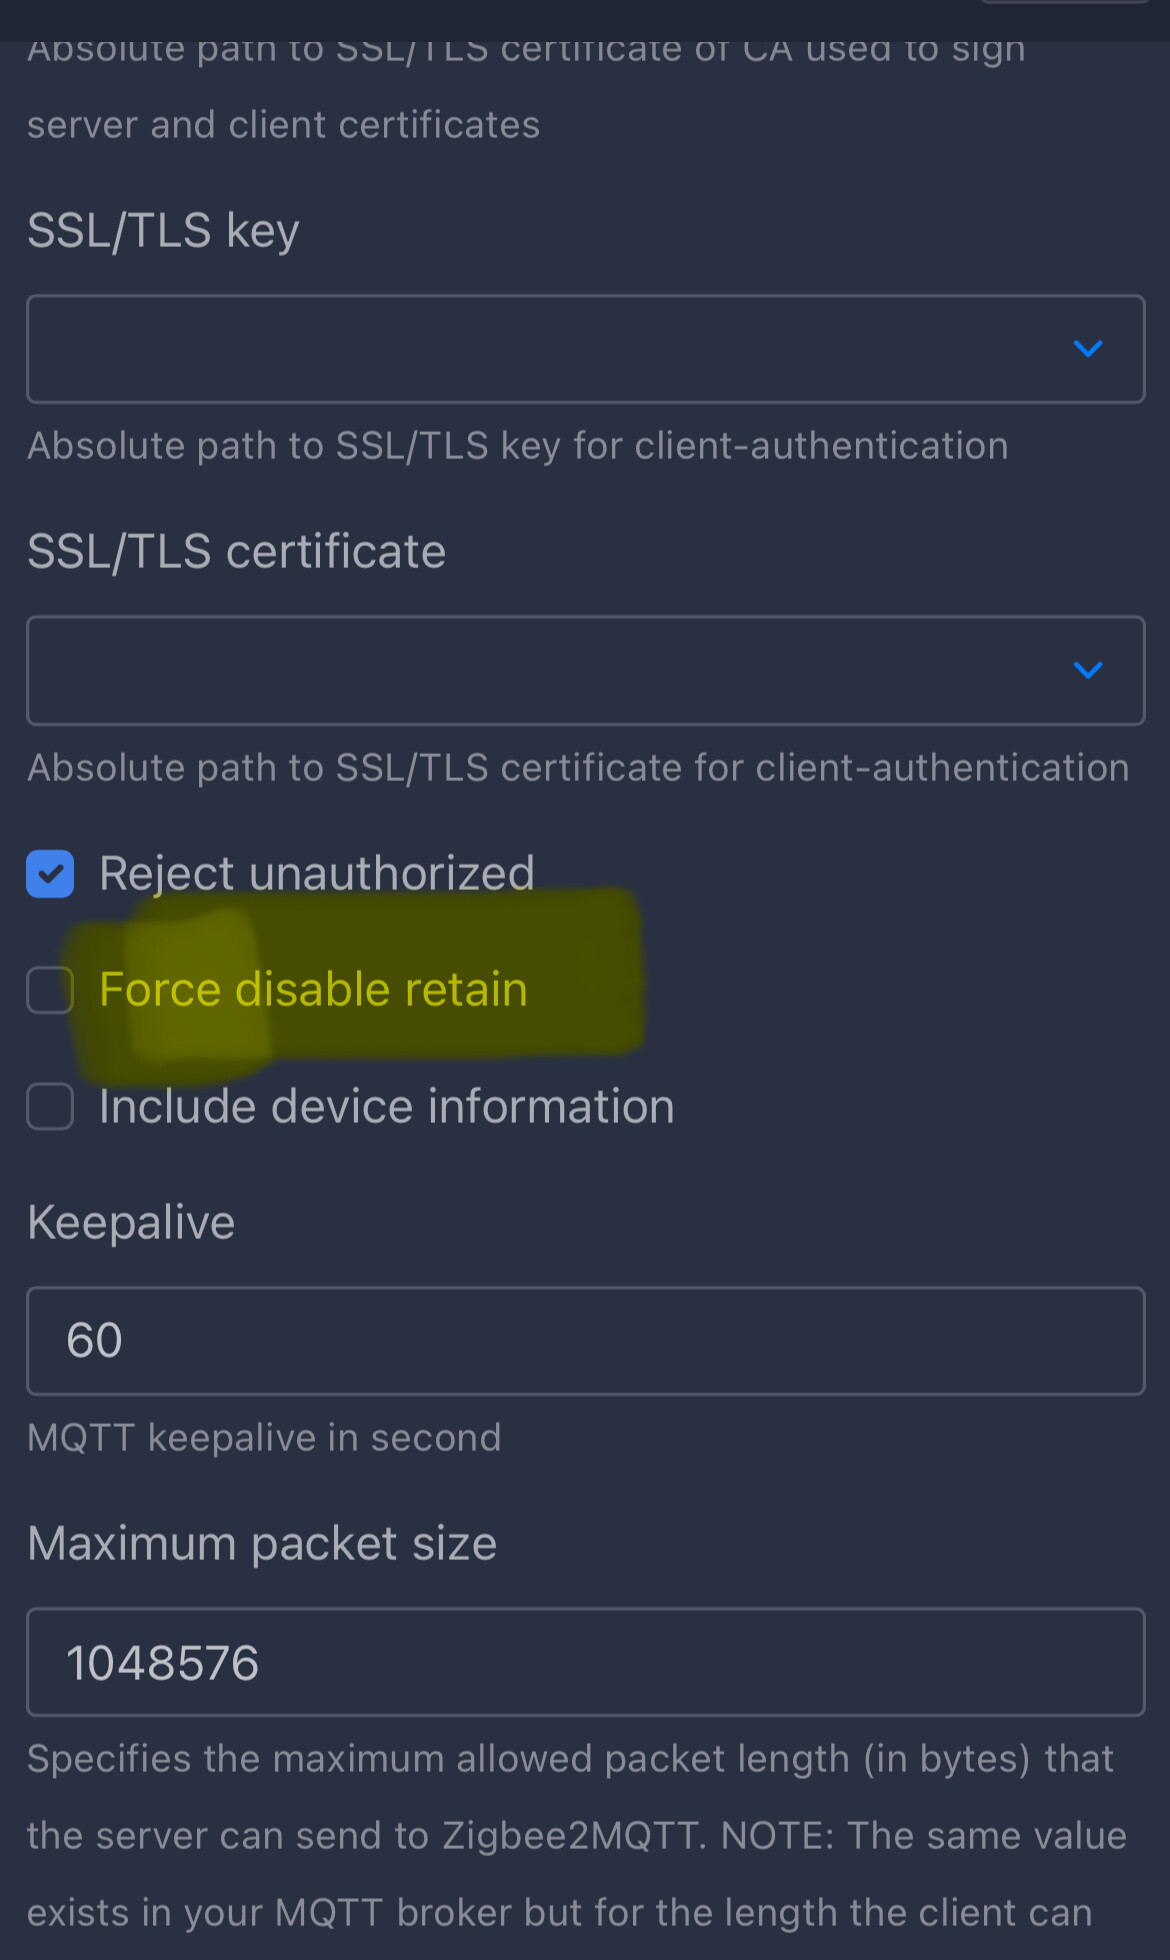Select the SSL/TLS key combo box
Image resolution: width=1170 pixels, height=1960 pixels.
click(x=585, y=349)
